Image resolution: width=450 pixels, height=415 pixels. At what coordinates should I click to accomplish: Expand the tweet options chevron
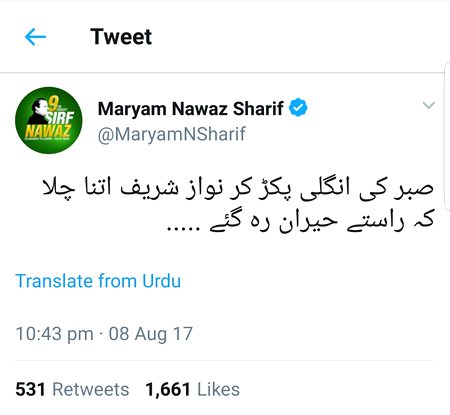pos(428,105)
